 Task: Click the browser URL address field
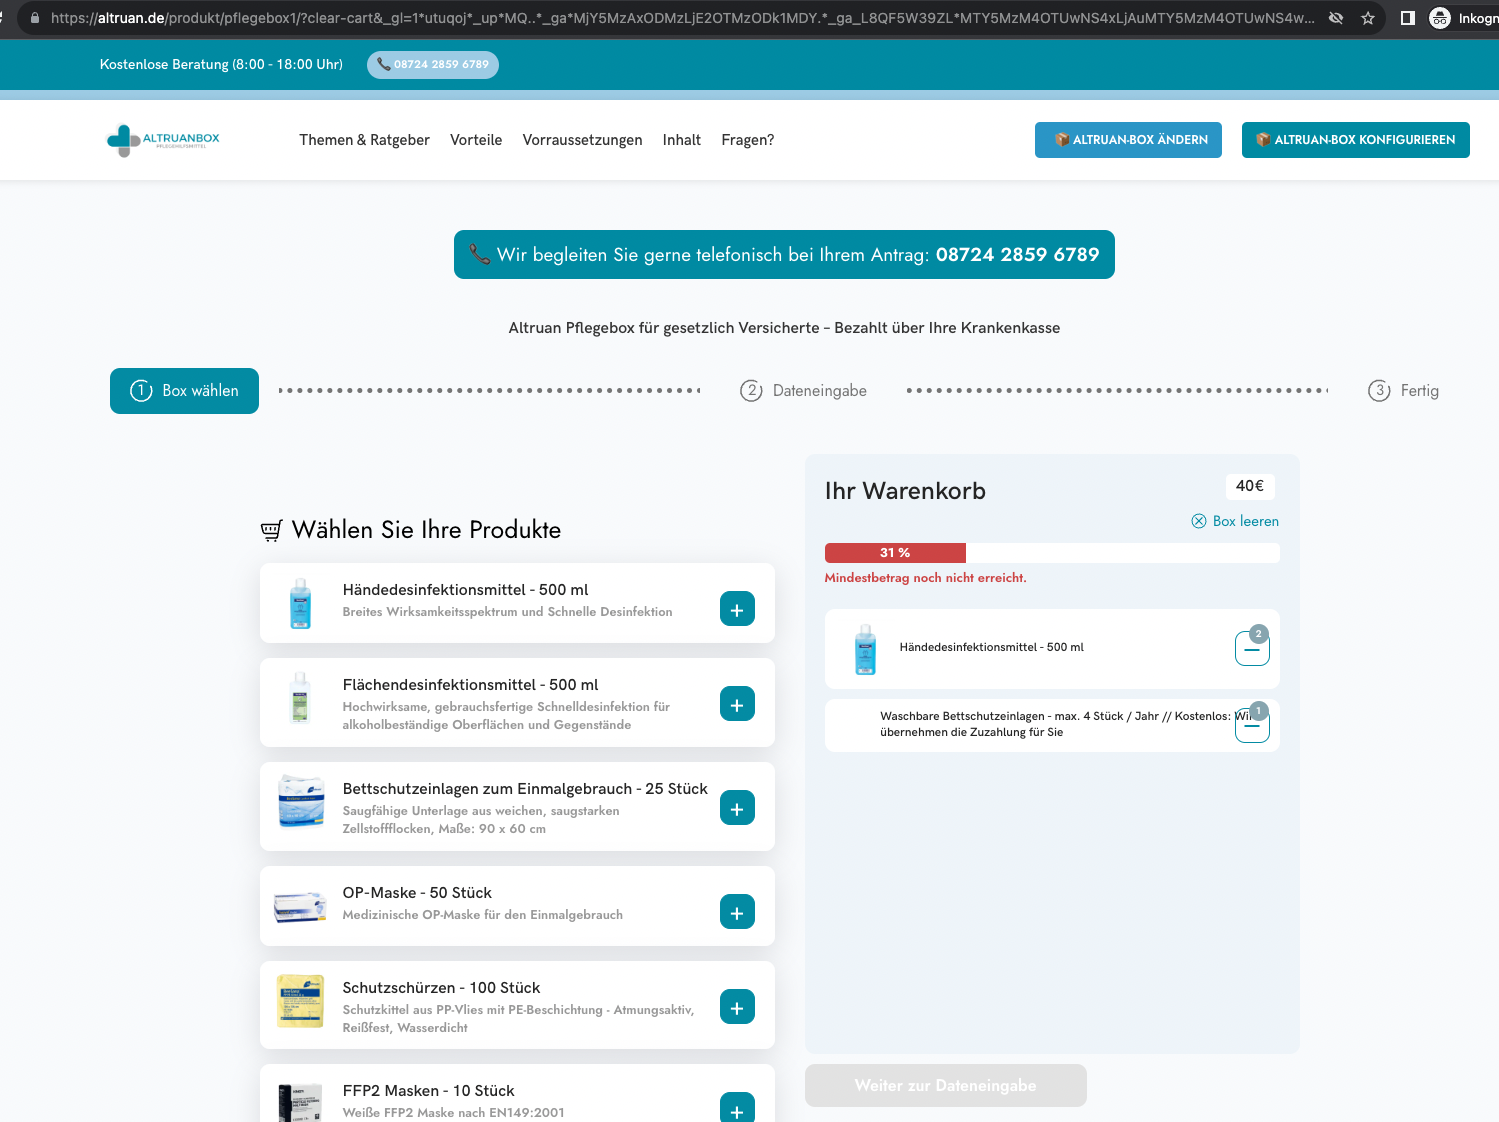point(682,18)
